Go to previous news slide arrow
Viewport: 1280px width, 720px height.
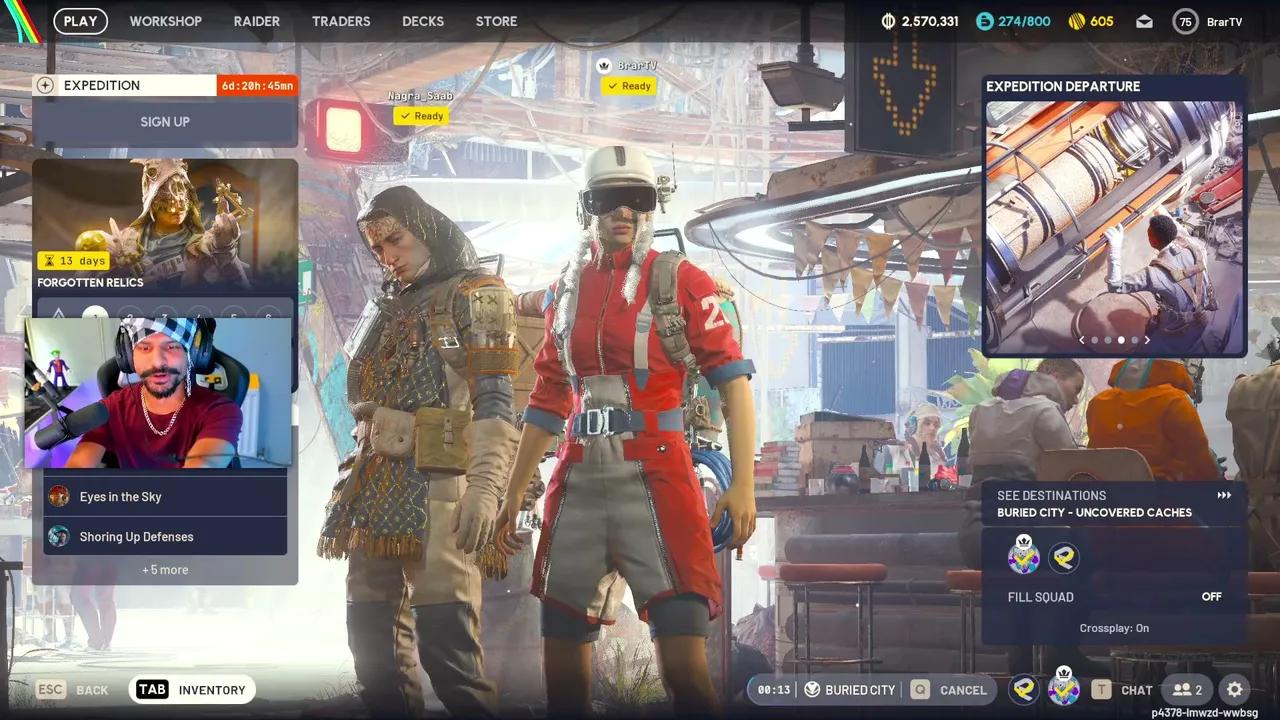pyautogui.click(x=1081, y=340)
